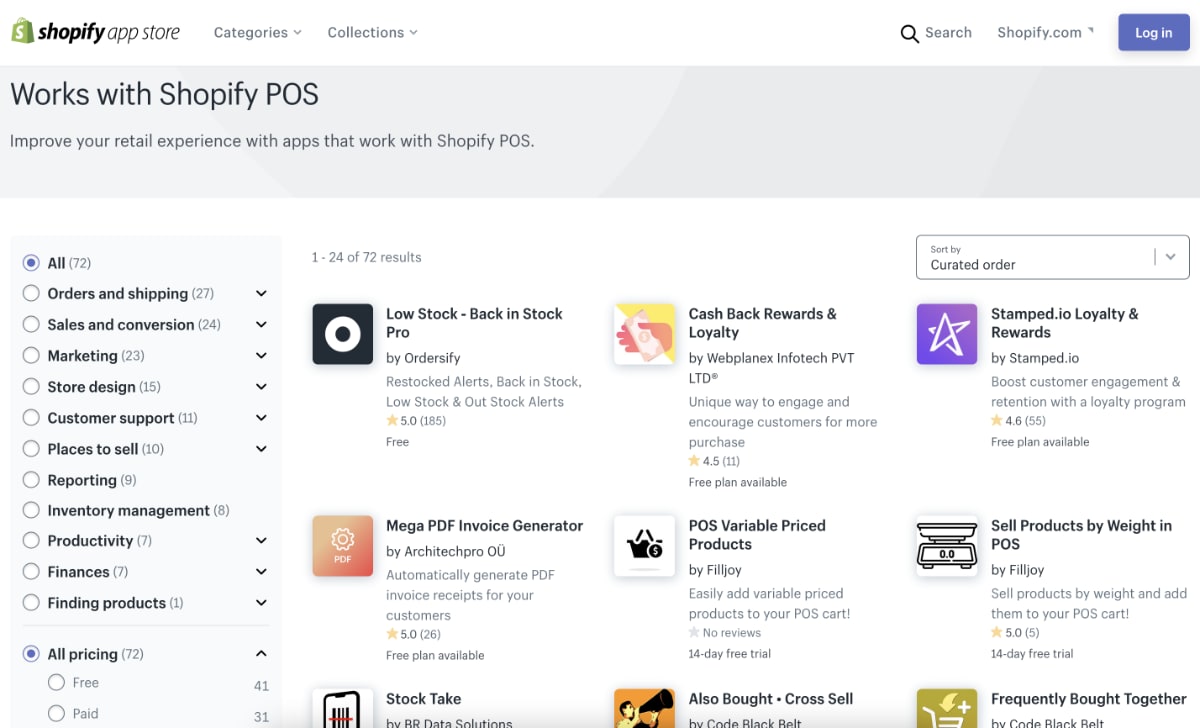Open the Categories menu
This screenshot has width=1200, height=728.
tap(257, 32)
